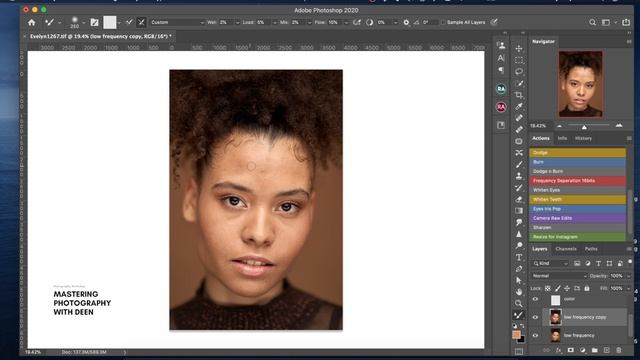Toggle Lock image pixels brush icon
Image resolution: width=640 pixels, height=360 pixels.
[x=558, y=288]
